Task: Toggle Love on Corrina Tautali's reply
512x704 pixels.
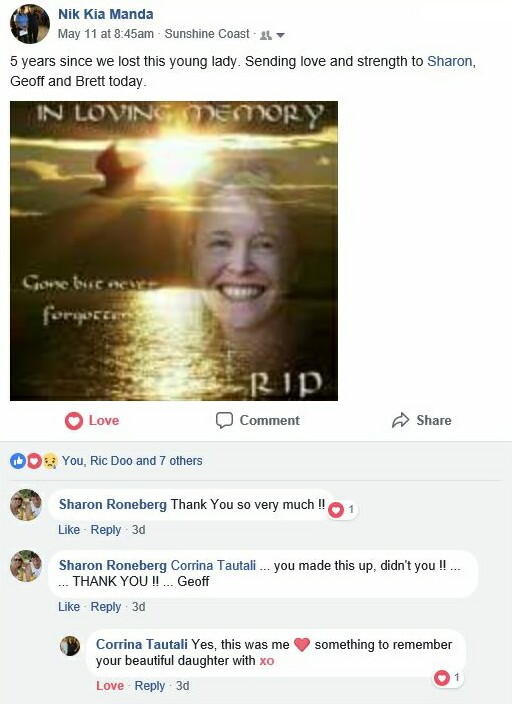Action: (x=110, y=686)
